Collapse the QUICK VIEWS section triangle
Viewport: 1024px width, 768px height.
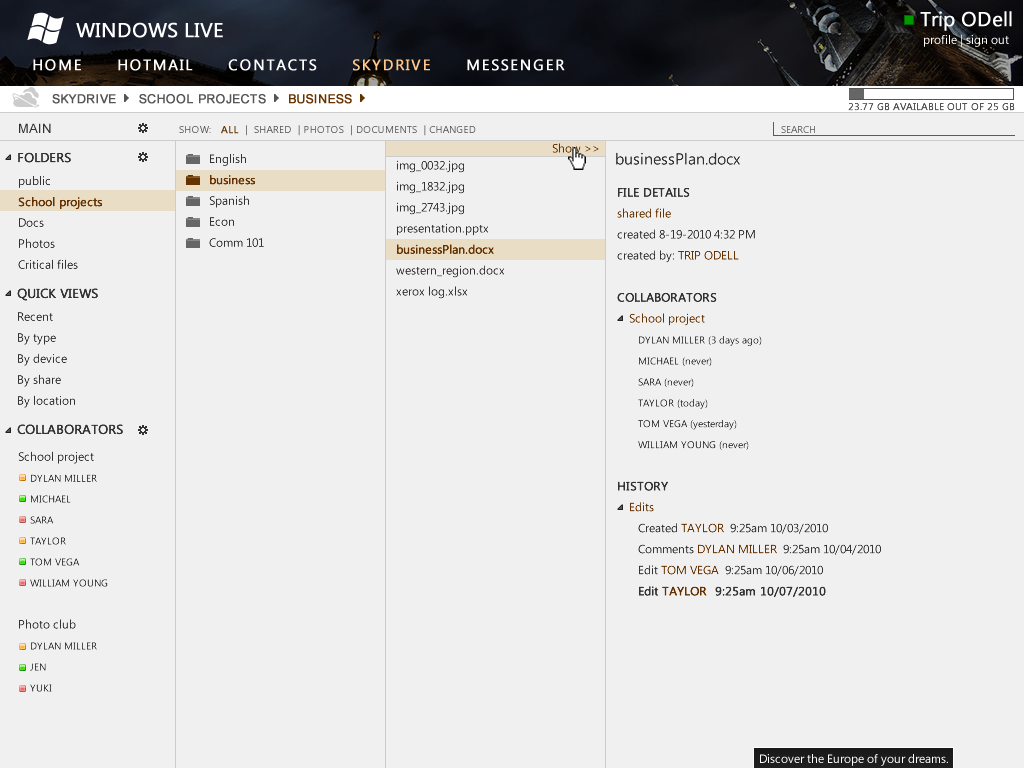(x=8, y=293)
